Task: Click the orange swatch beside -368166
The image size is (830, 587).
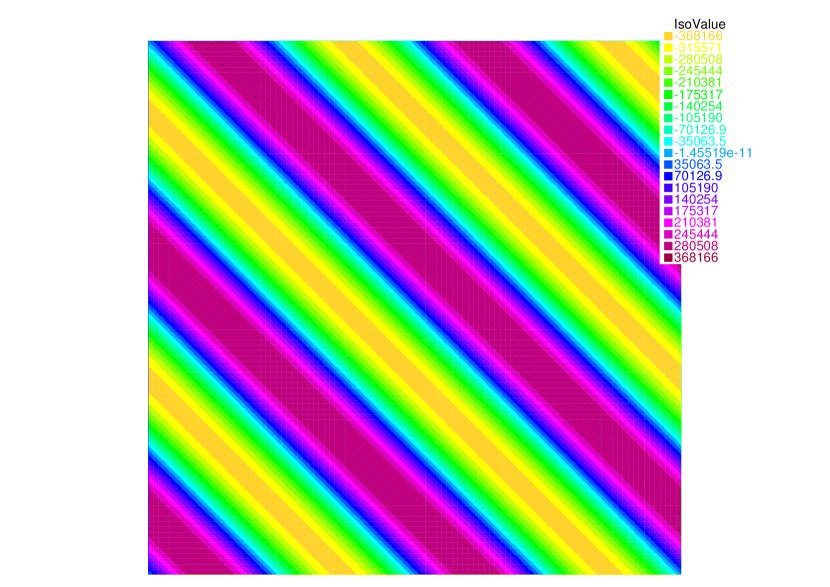Action: point(668,36)
